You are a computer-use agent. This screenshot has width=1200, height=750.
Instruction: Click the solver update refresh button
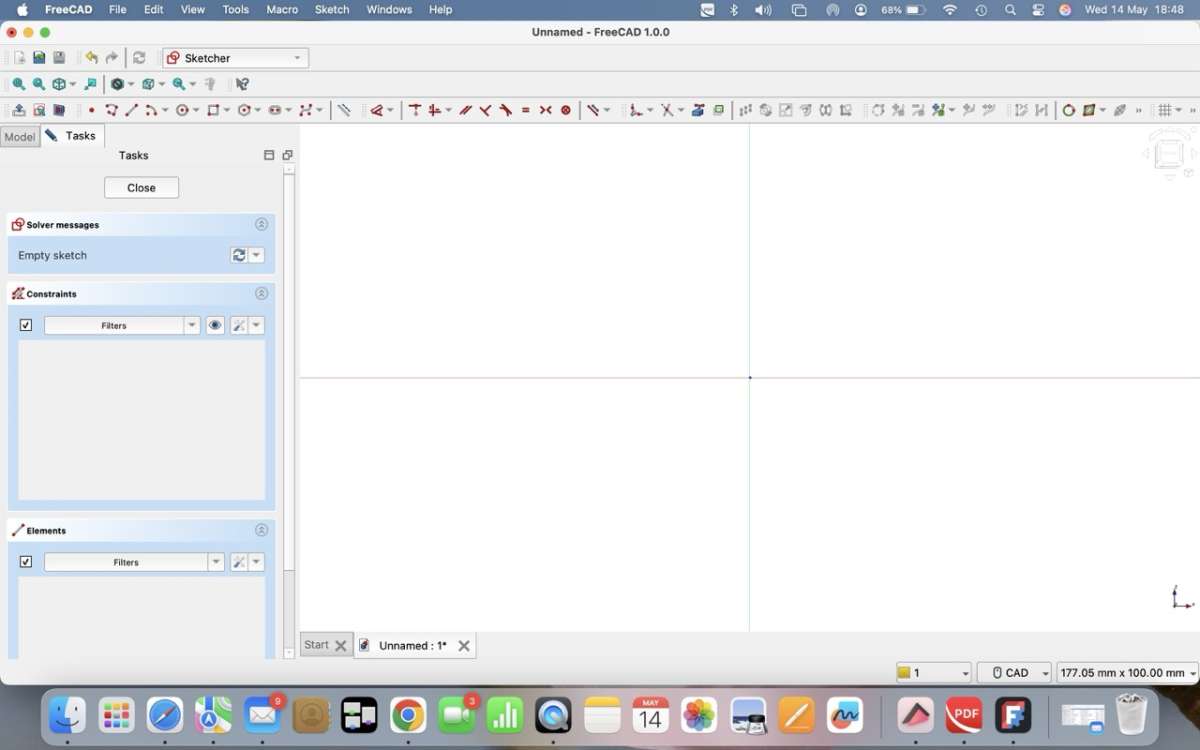pos(239,255)
